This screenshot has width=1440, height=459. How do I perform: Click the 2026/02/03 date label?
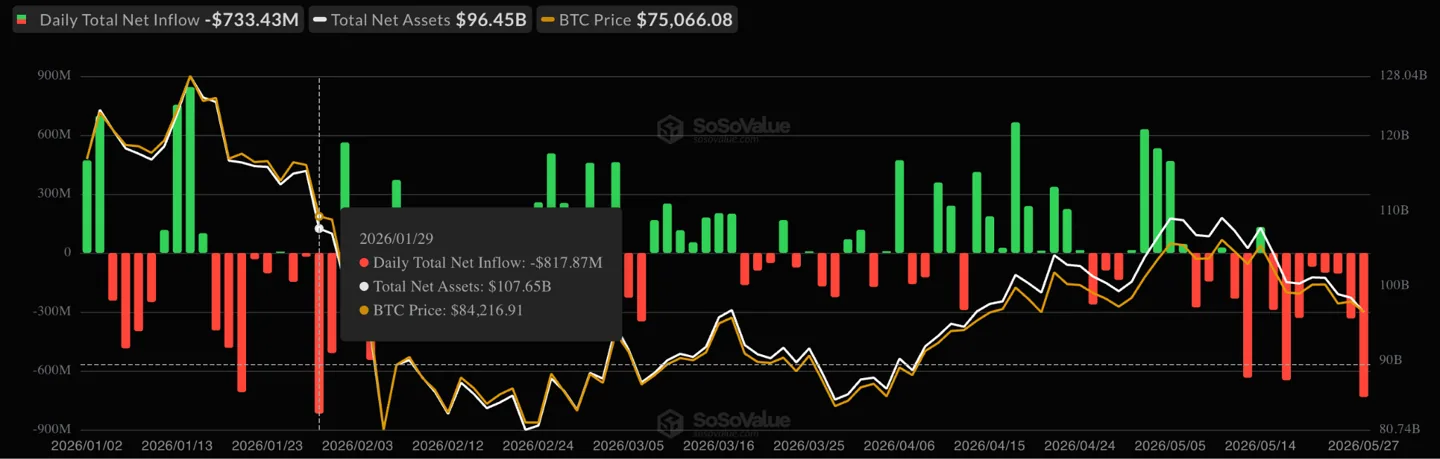point(358,445)
